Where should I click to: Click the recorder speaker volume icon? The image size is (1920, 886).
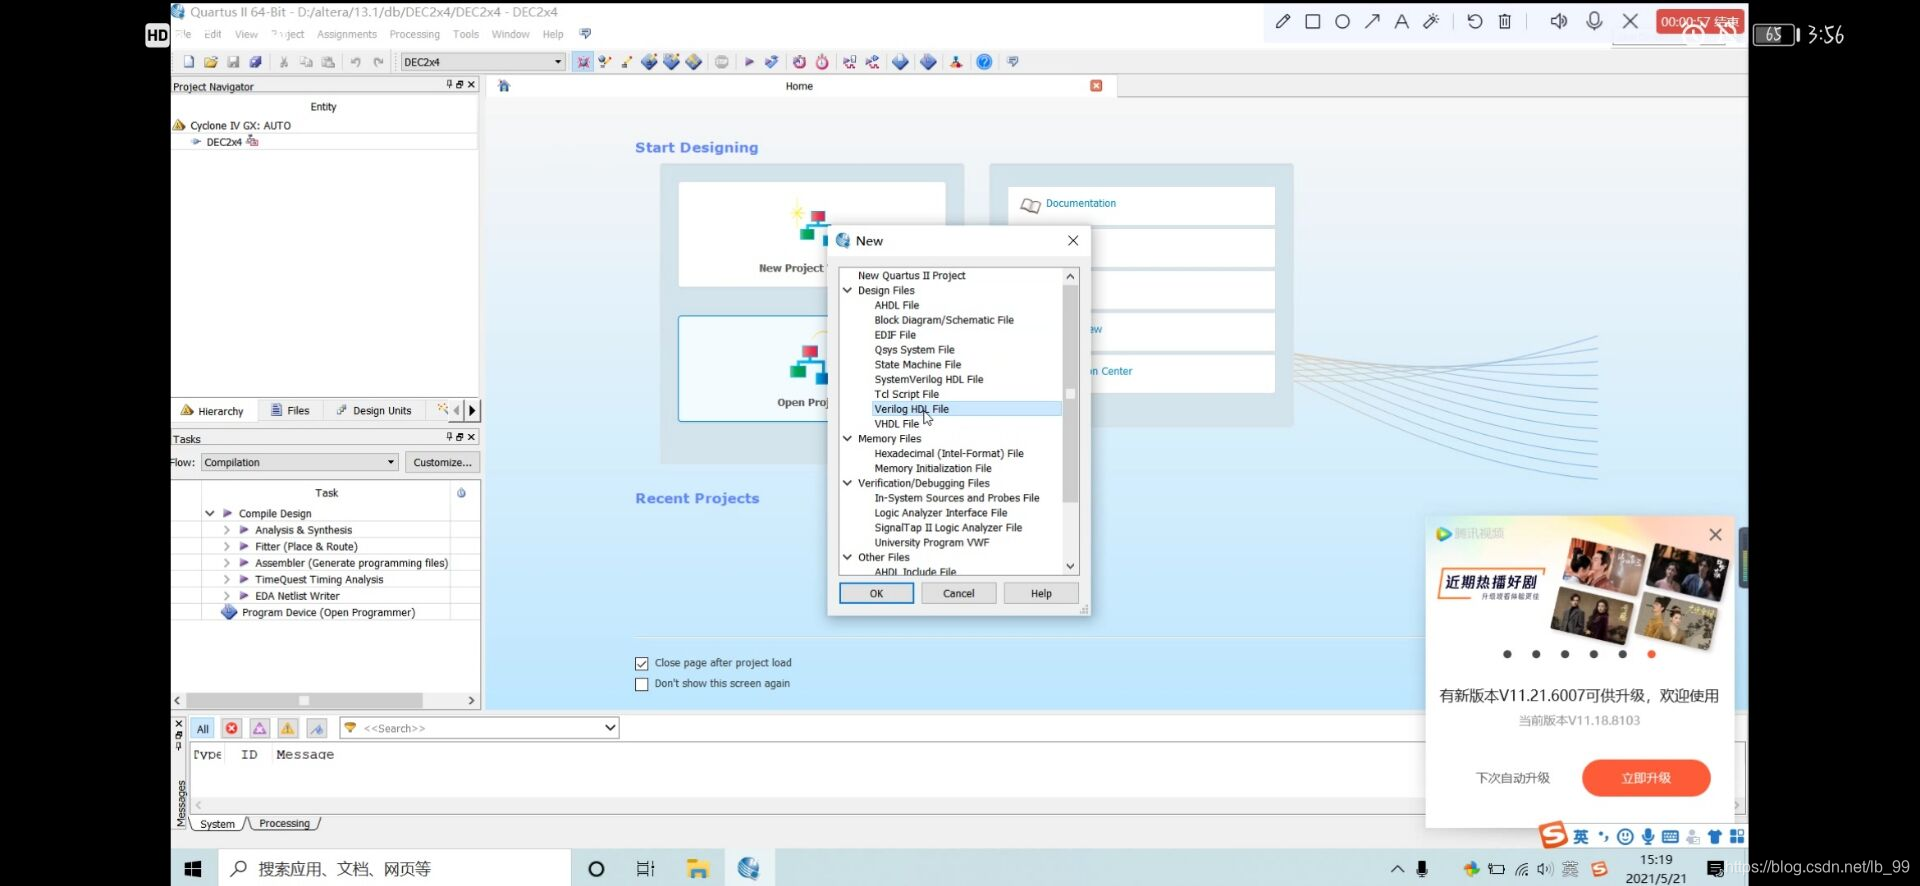(1559, 21)
